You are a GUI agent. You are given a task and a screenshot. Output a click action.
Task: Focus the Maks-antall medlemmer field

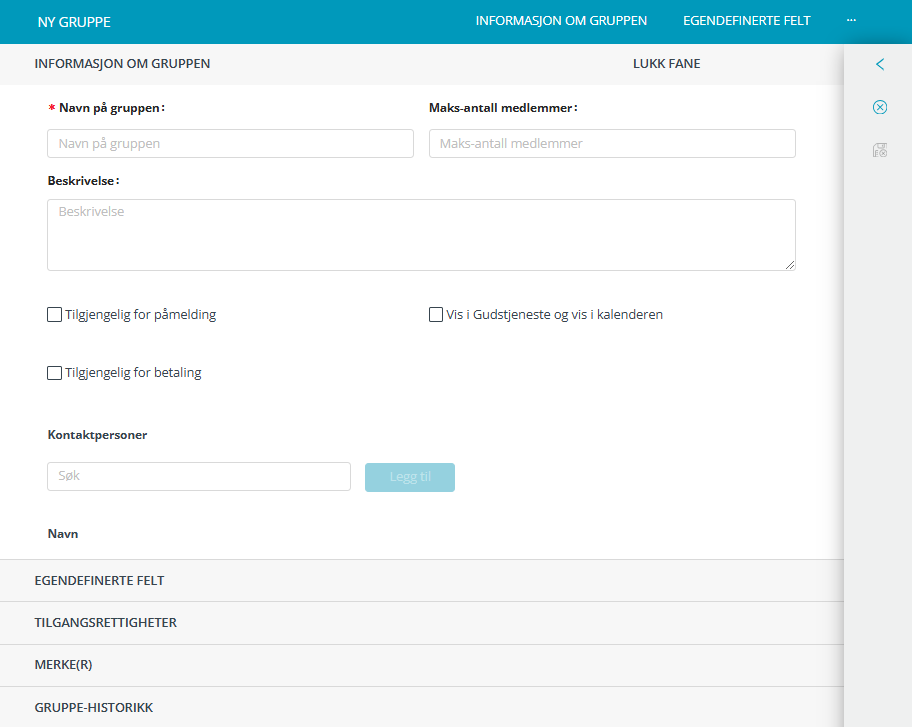(x=612, y=144)
